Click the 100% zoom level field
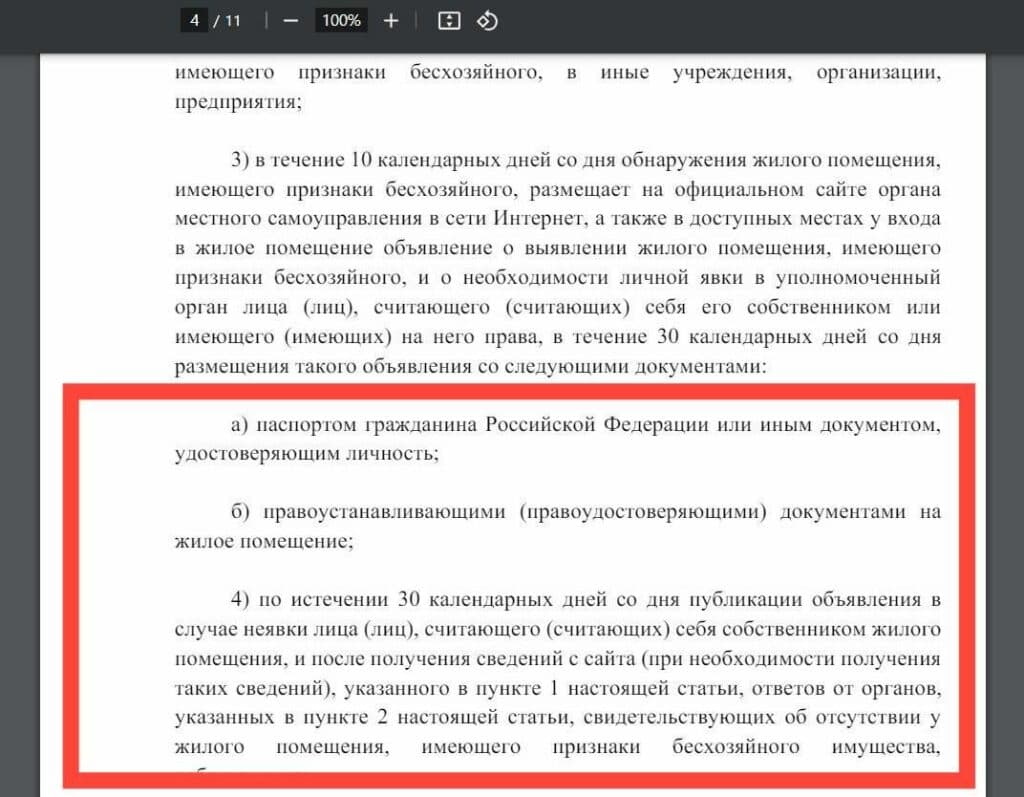 341,21
